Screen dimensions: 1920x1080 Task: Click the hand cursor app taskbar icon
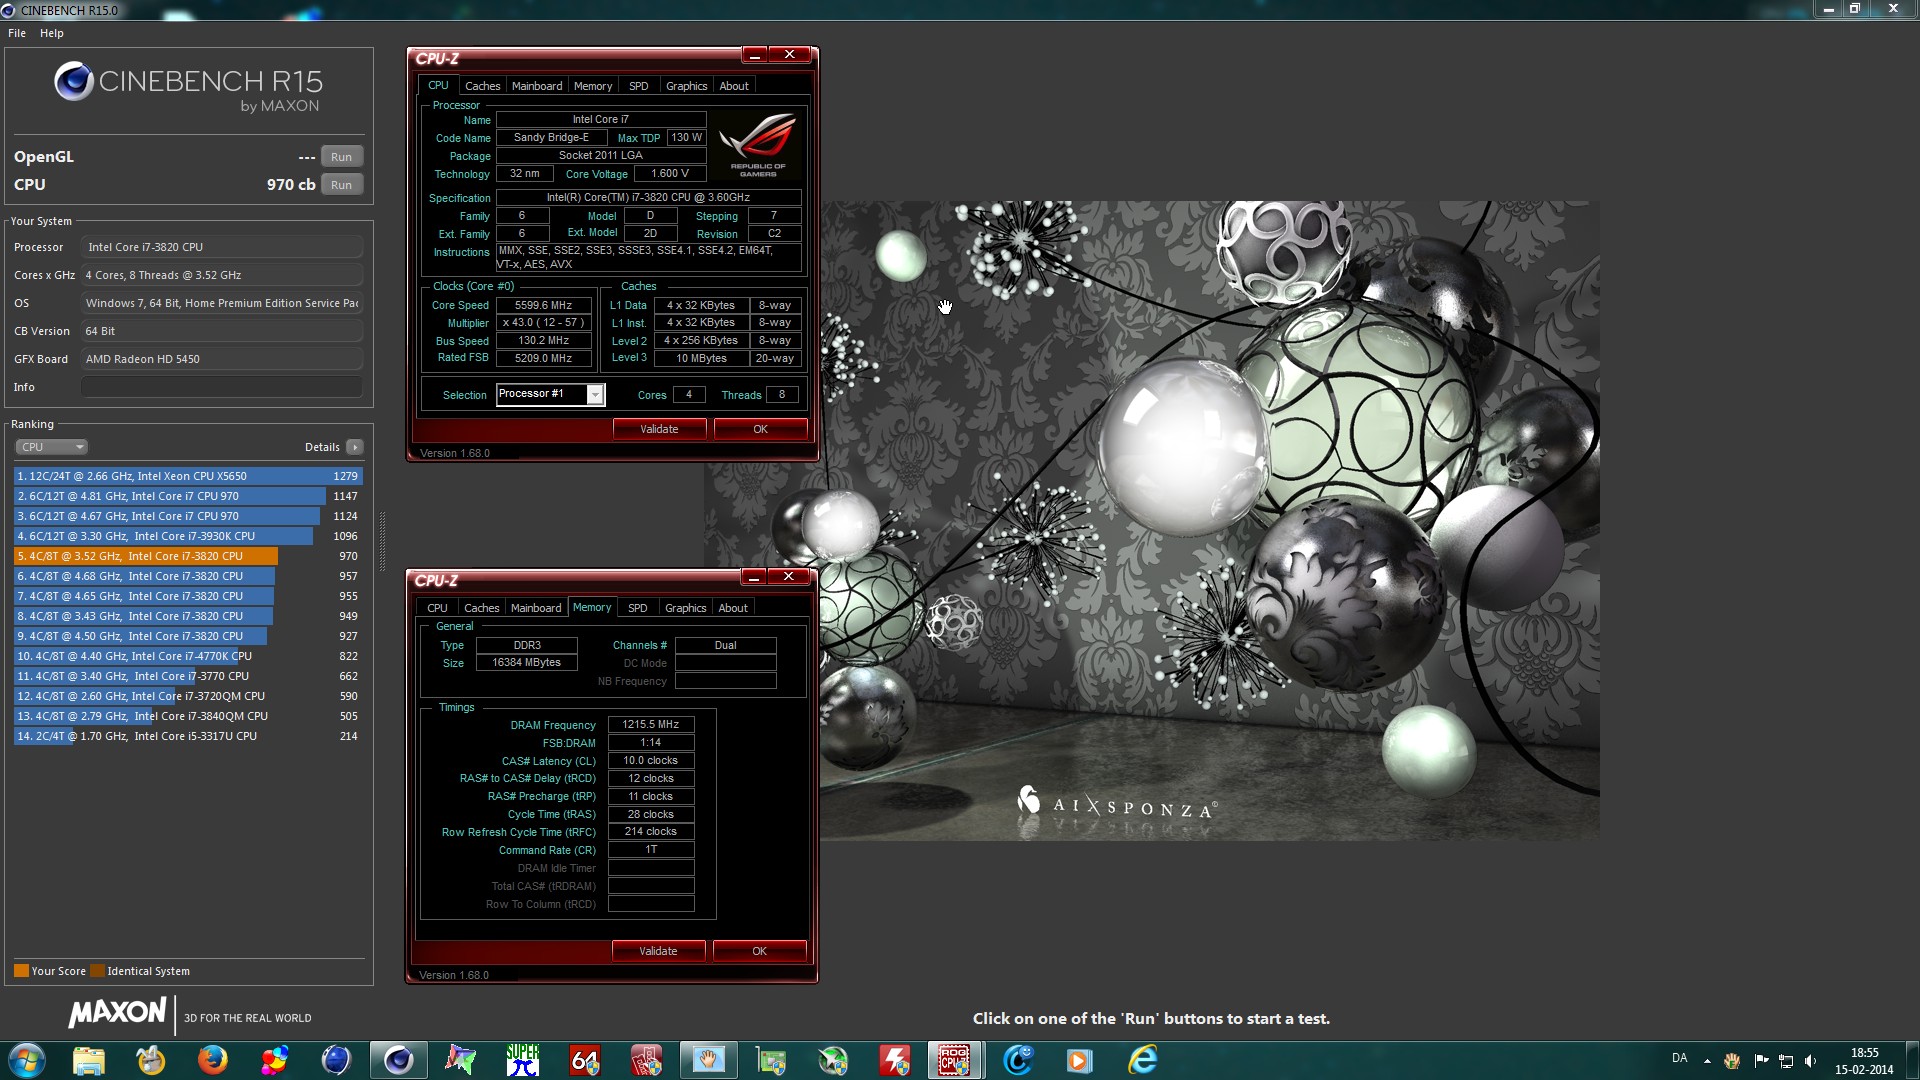pyautogui.click(x=708, y=1060)
